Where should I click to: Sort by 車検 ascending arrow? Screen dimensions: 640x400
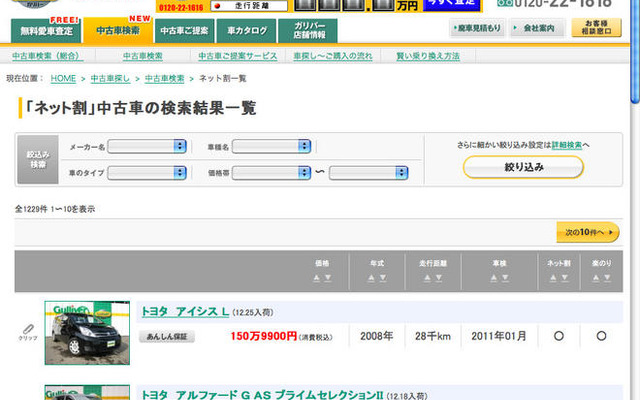494,278
